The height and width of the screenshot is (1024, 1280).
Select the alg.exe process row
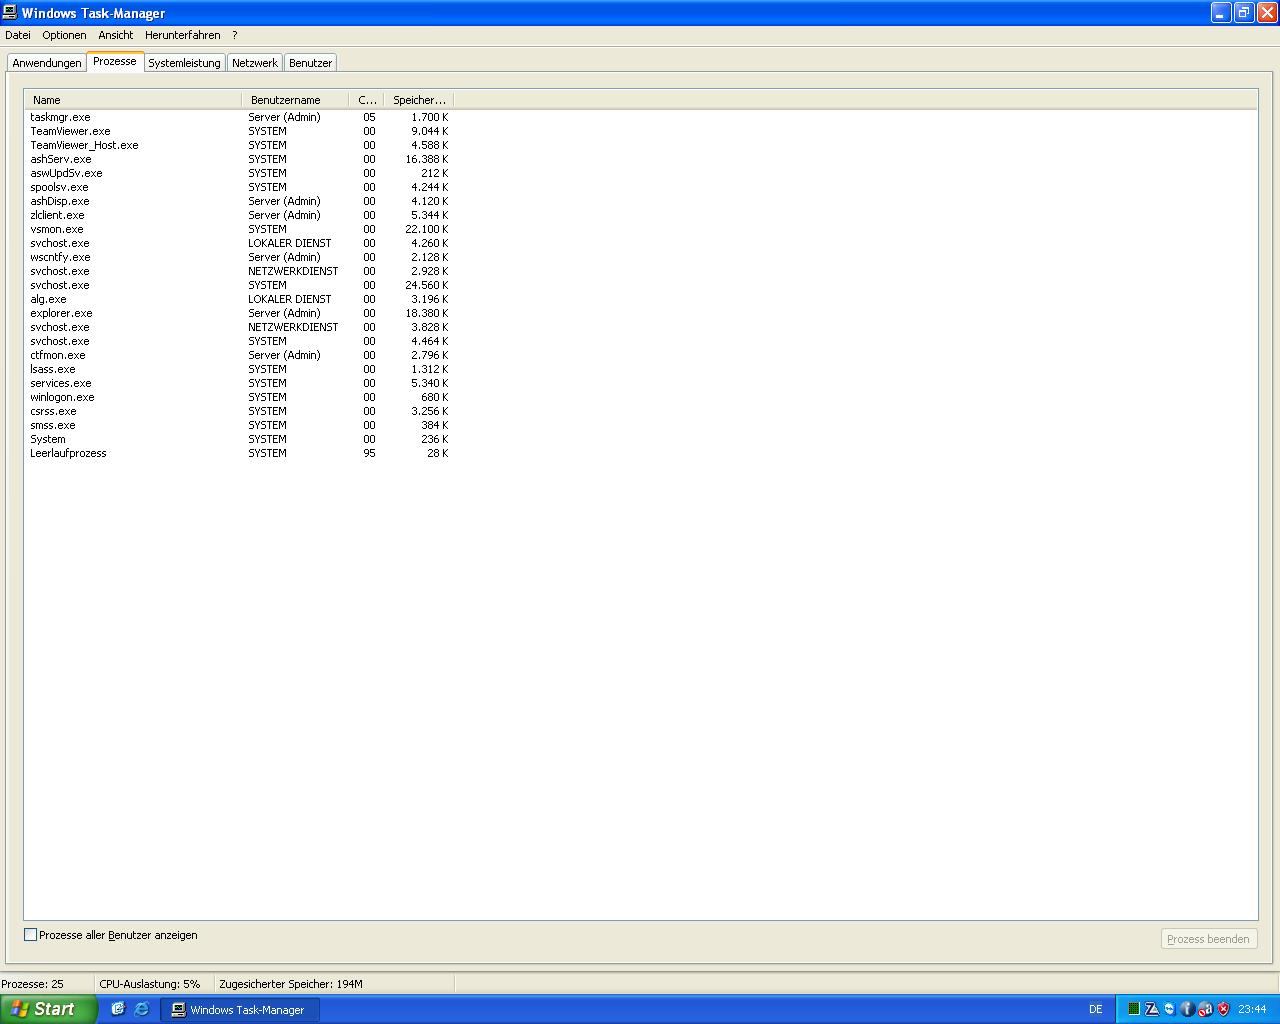point(240,299)
